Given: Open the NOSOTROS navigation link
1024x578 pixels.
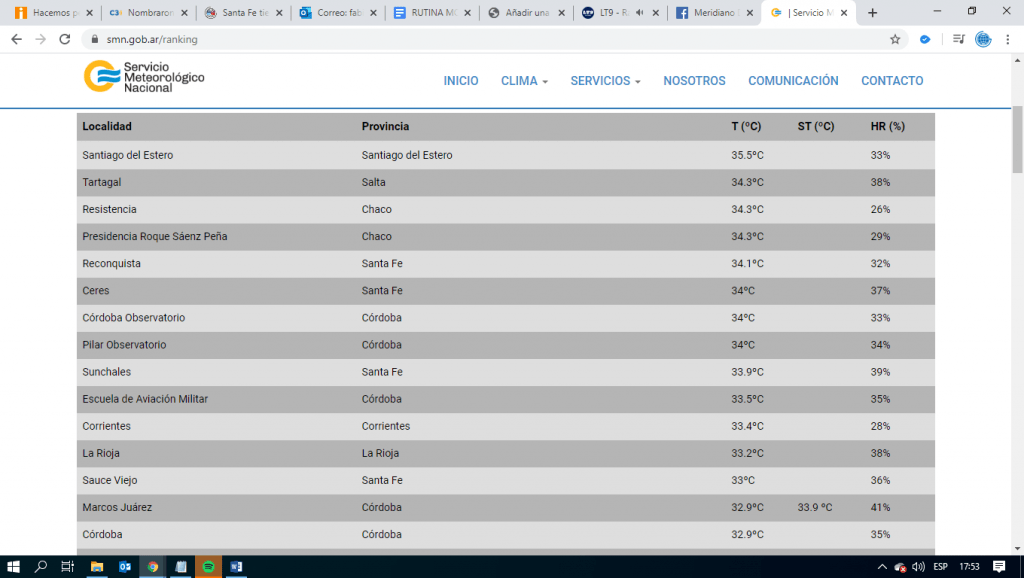Looking at the screenshot, I should tap(694, 81).
